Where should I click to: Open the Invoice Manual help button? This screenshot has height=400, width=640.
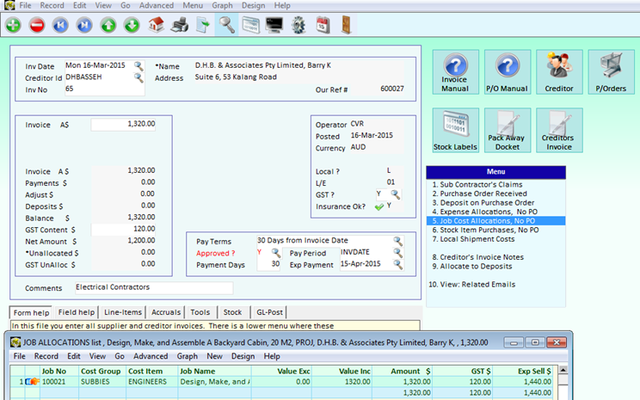(x=456, y=72)
